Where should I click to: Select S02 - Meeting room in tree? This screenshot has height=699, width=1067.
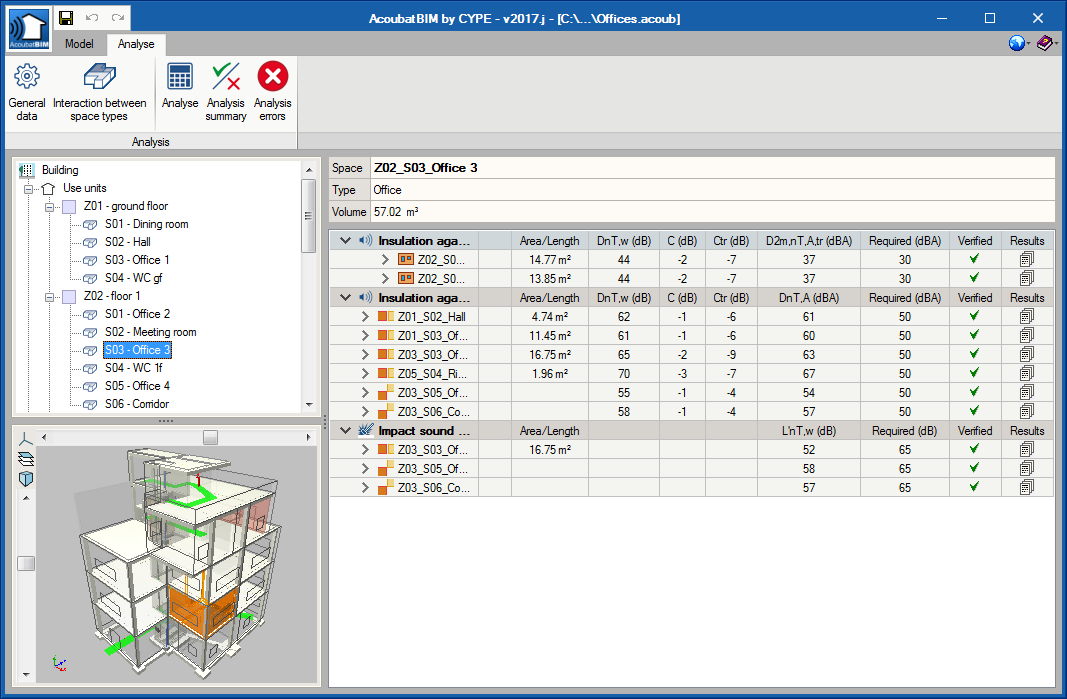click(150, 332)
